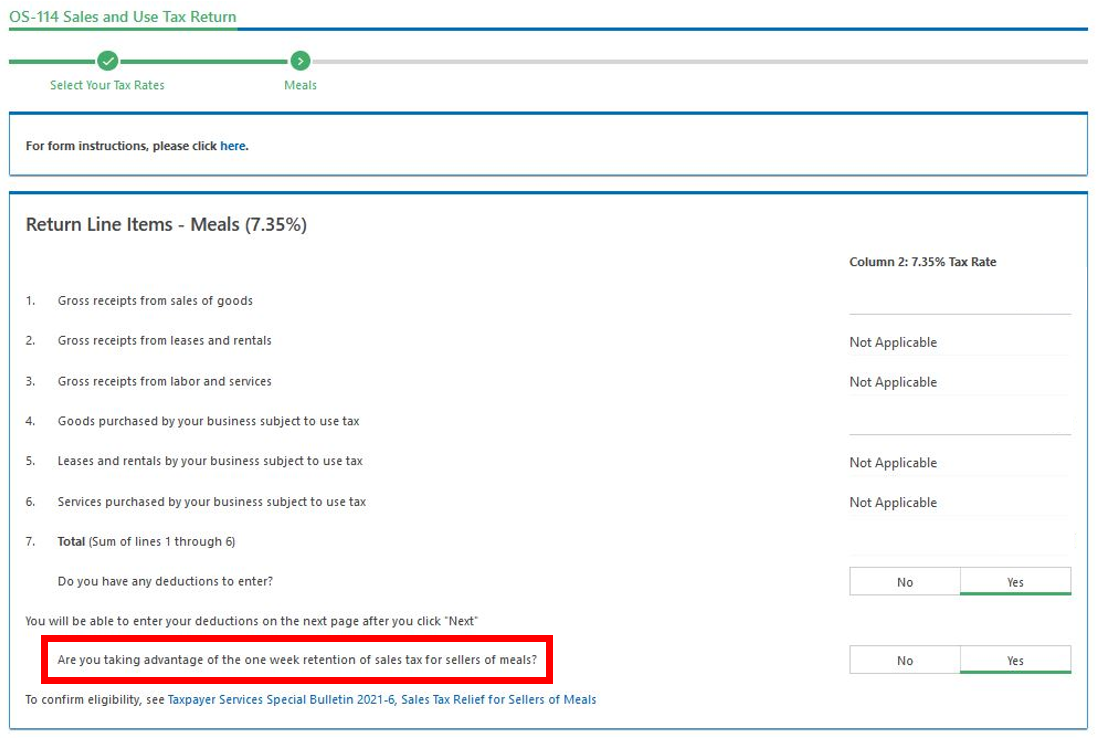This screenshot has width=1096, height=738.
Task: Choose No for deductions to enter
Action: (904, 582)
